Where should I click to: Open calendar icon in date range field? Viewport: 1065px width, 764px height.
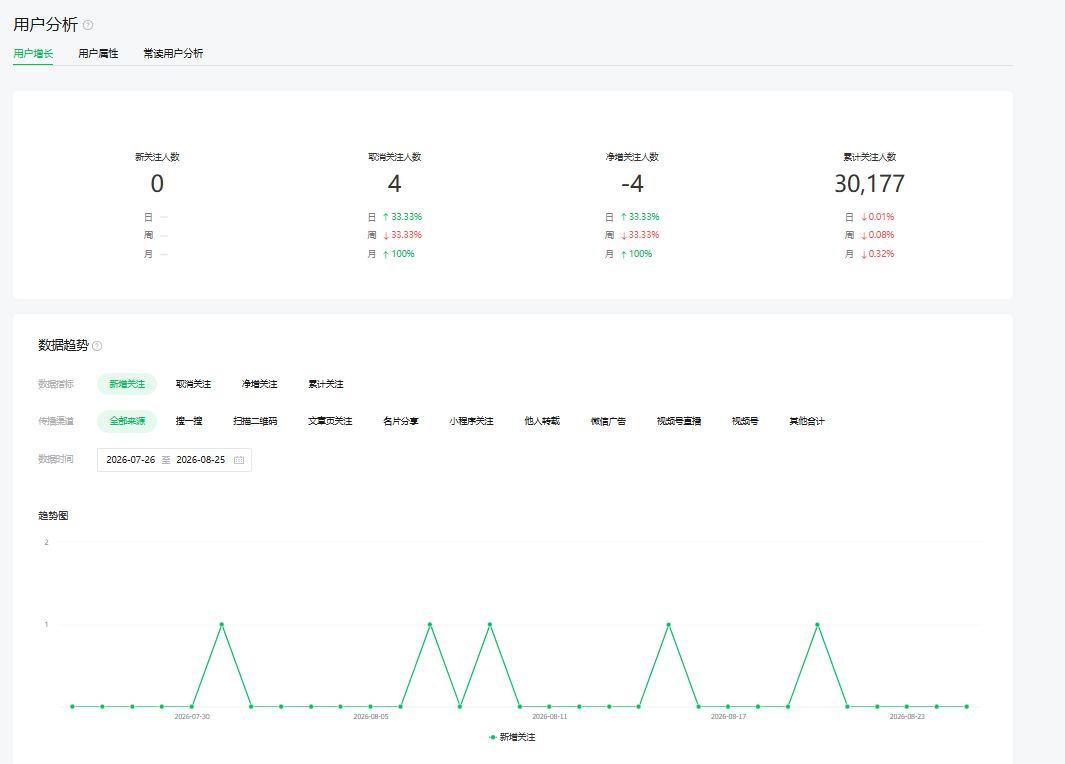(239, 460)
